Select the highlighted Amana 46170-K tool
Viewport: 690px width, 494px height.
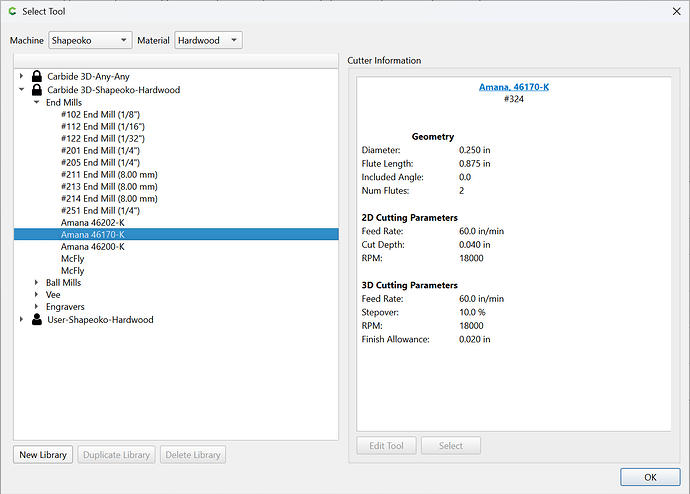pos(176,234)
